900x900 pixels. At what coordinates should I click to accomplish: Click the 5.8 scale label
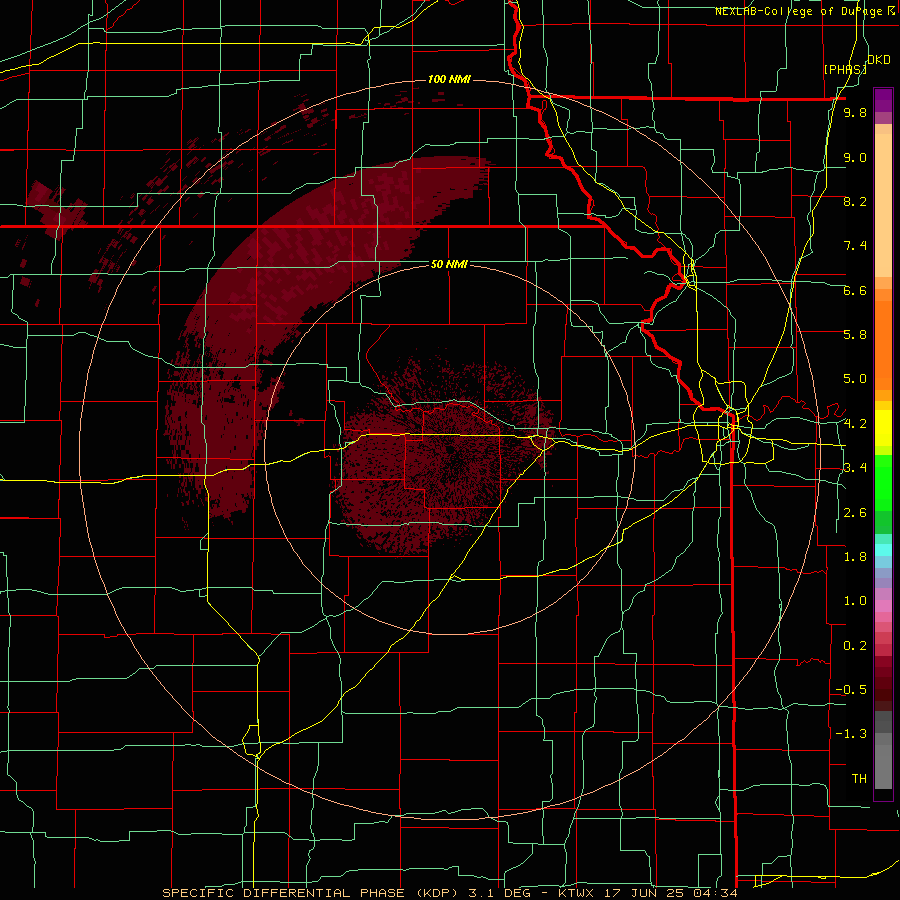click(x=855, y=334)
